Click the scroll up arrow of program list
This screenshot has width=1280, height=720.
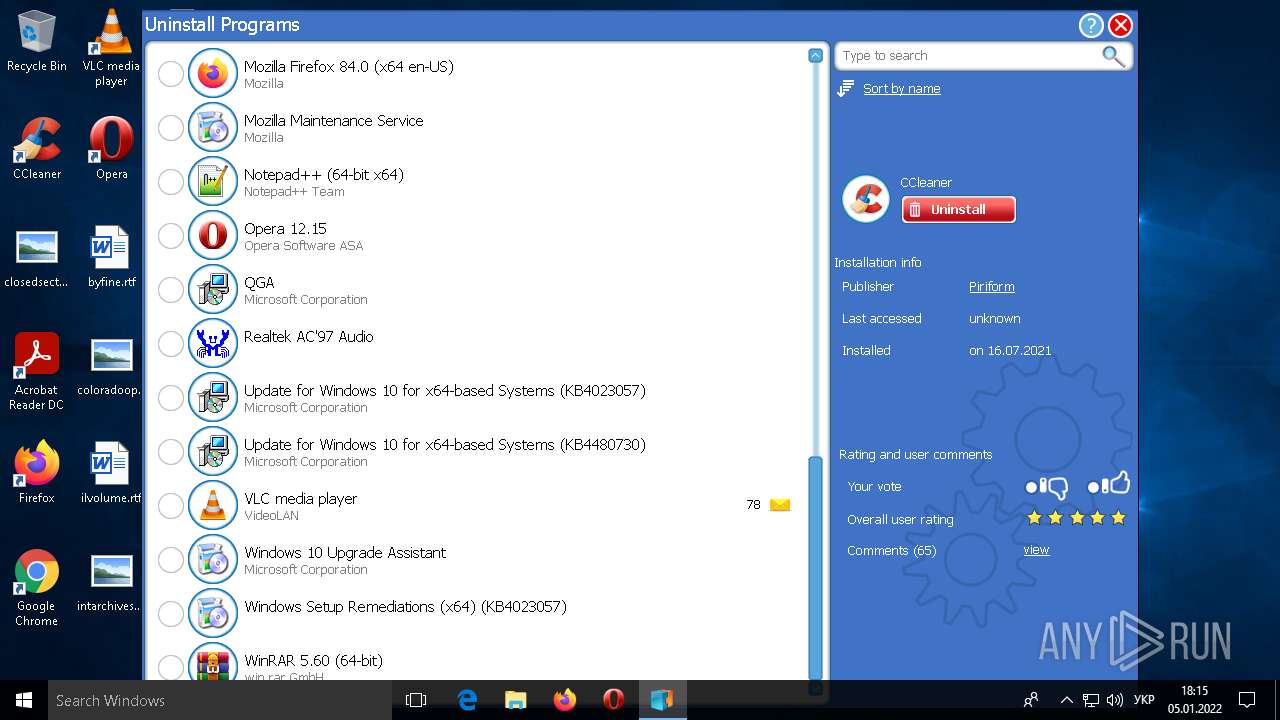815,56
